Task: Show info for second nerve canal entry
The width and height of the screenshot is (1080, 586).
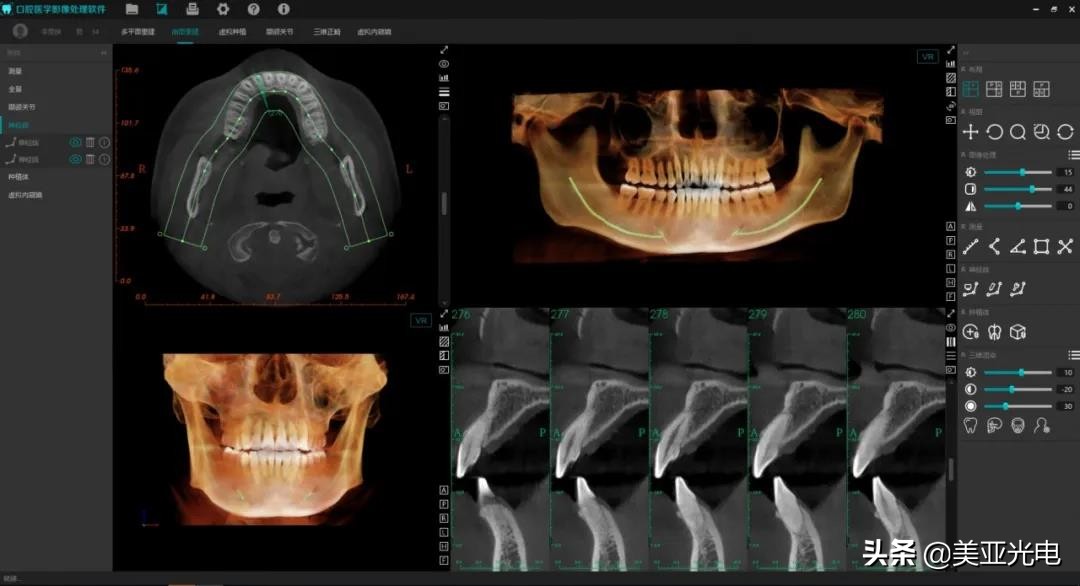Action: pyautogui.click(x=104, y=159)
